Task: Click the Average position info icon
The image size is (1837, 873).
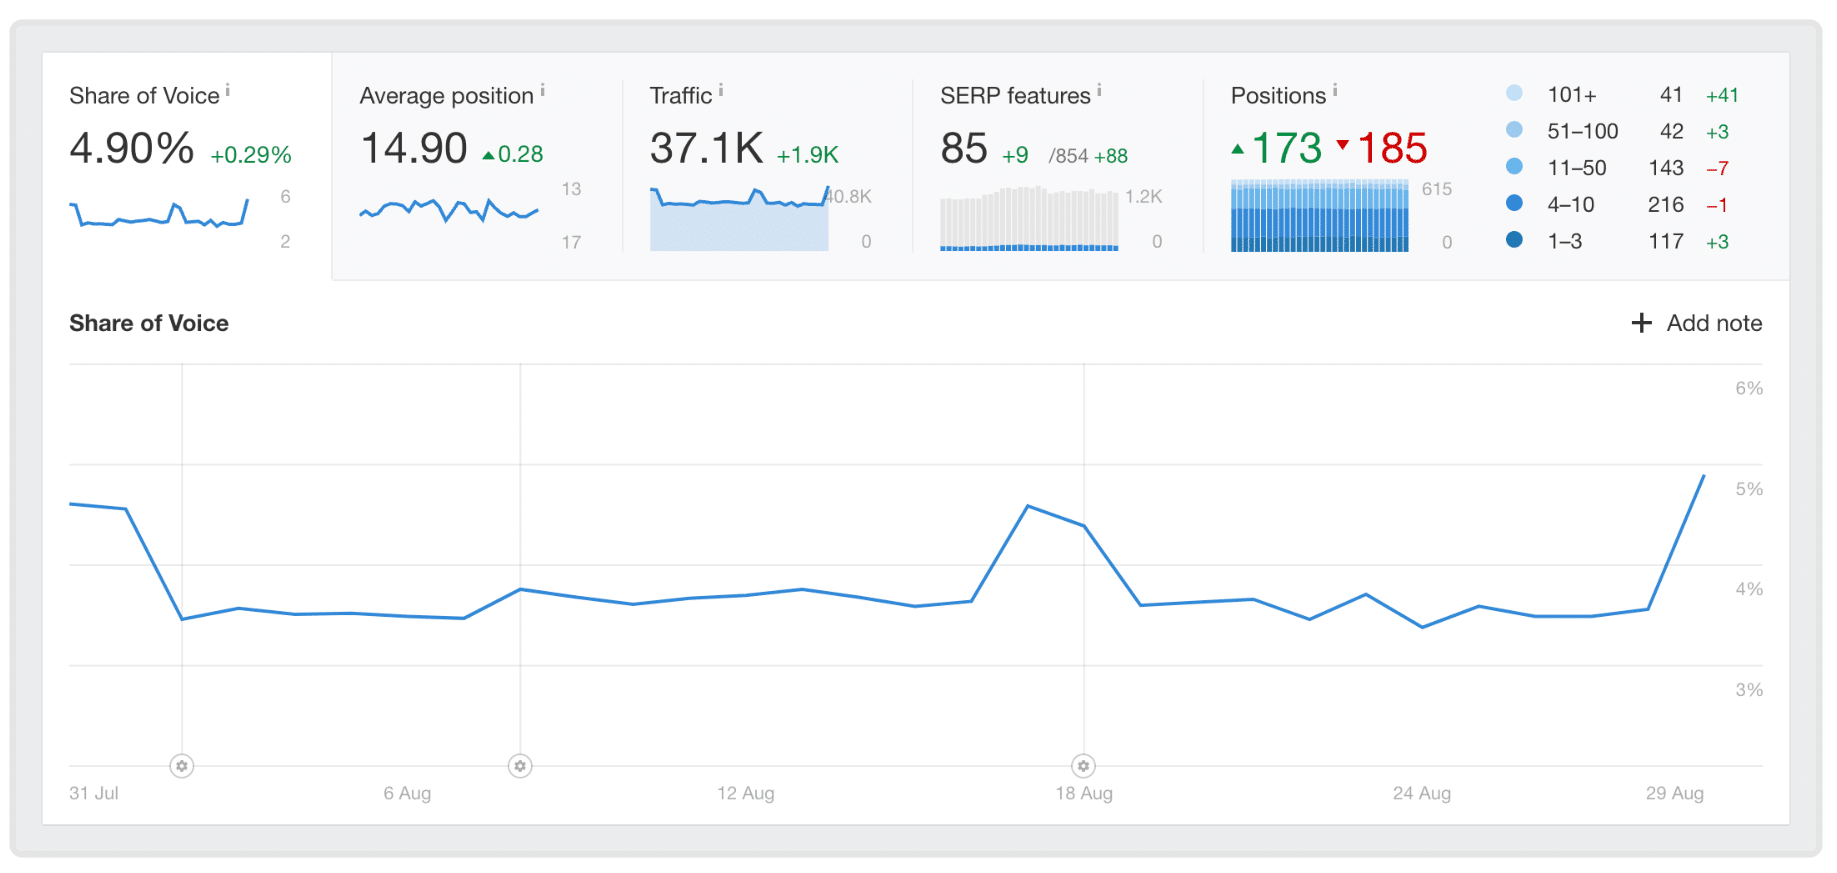Action: pos(542,90)
